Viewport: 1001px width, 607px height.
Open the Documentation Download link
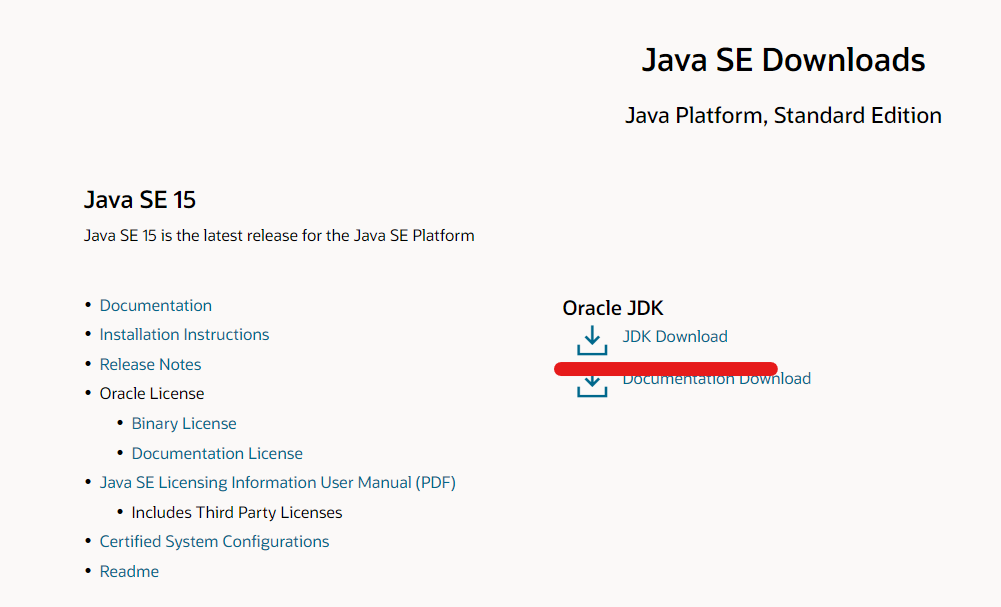716,380
